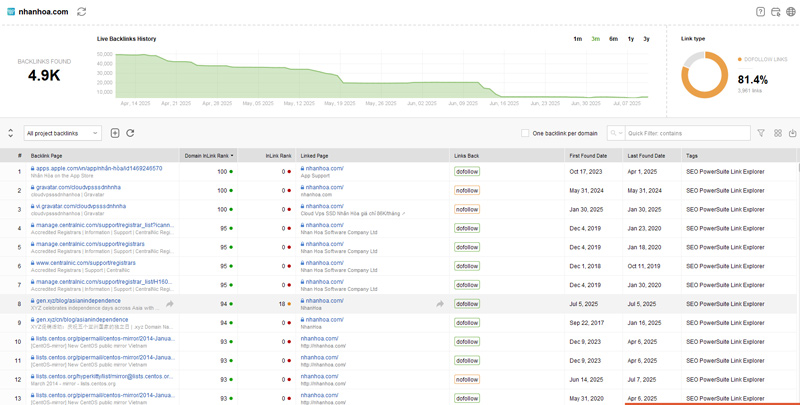Click the add backlinks plus icon
Image resolution: width=800 pixels, height=405 pixels.
[115, 133]
